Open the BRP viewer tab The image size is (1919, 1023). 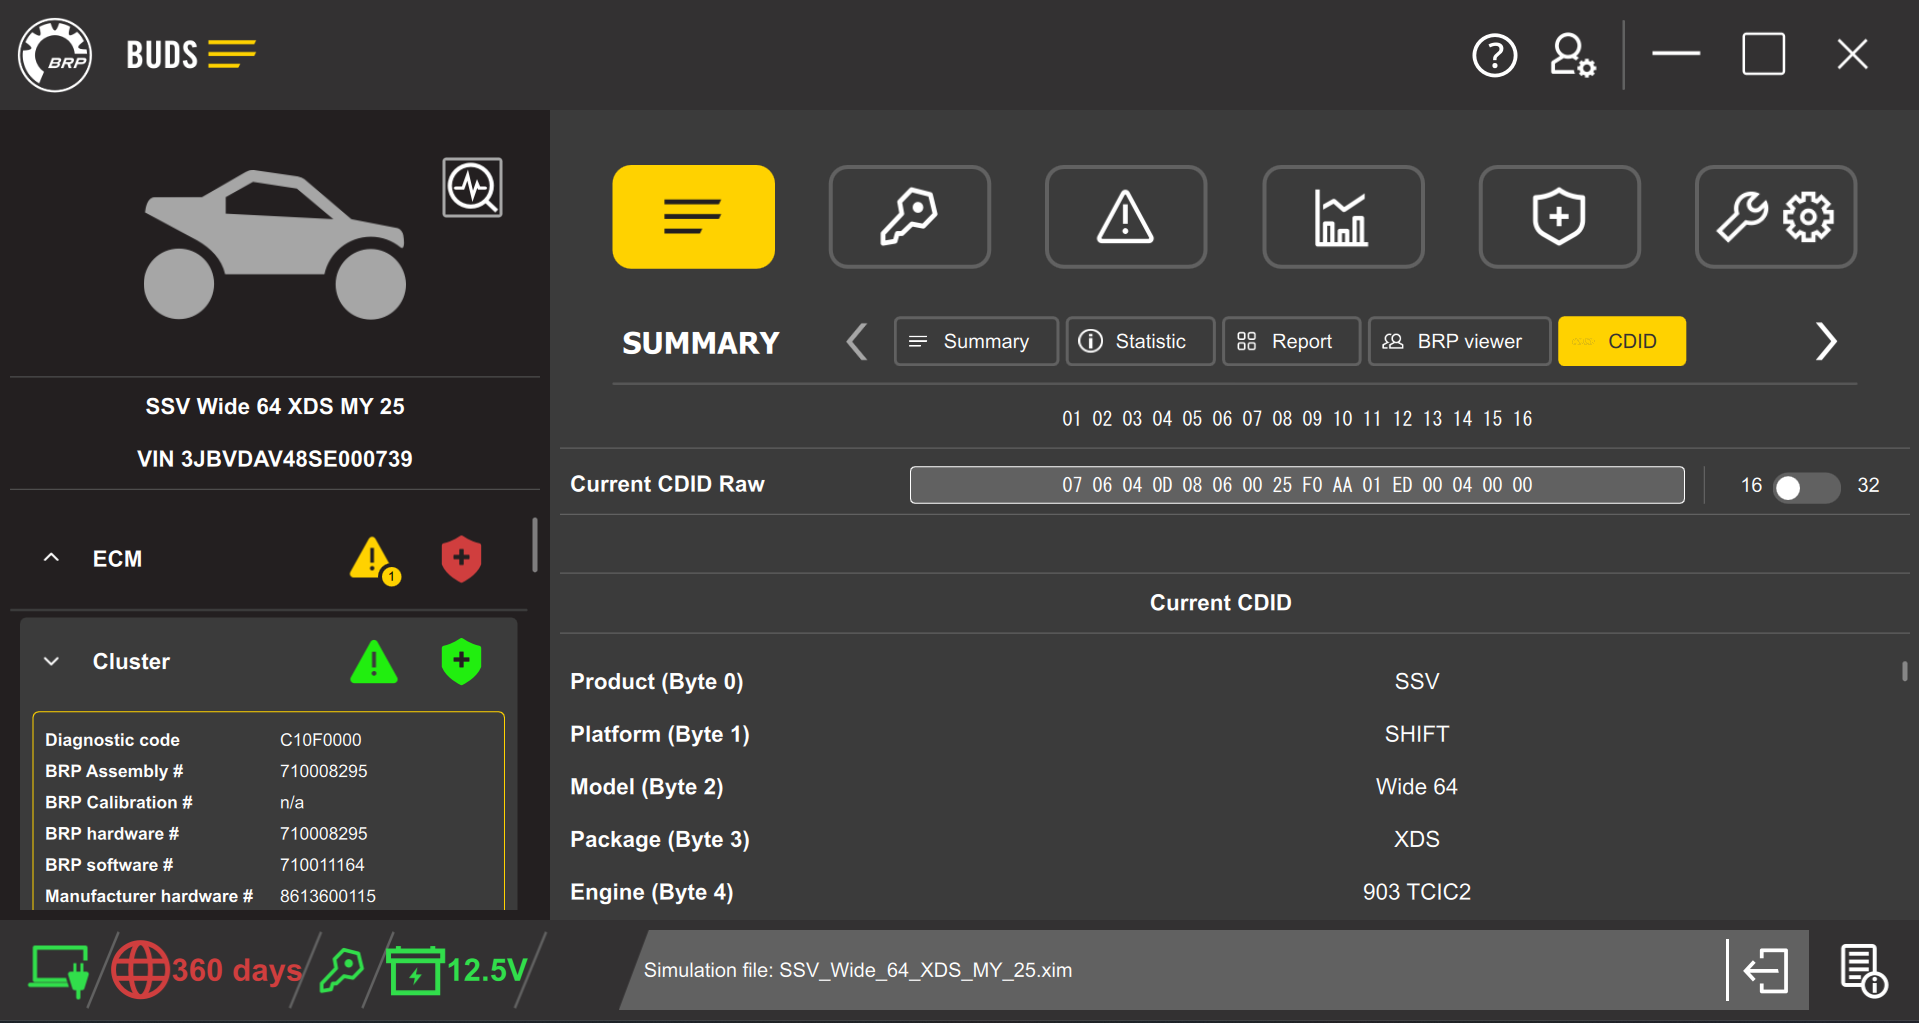click(1458, 341)
